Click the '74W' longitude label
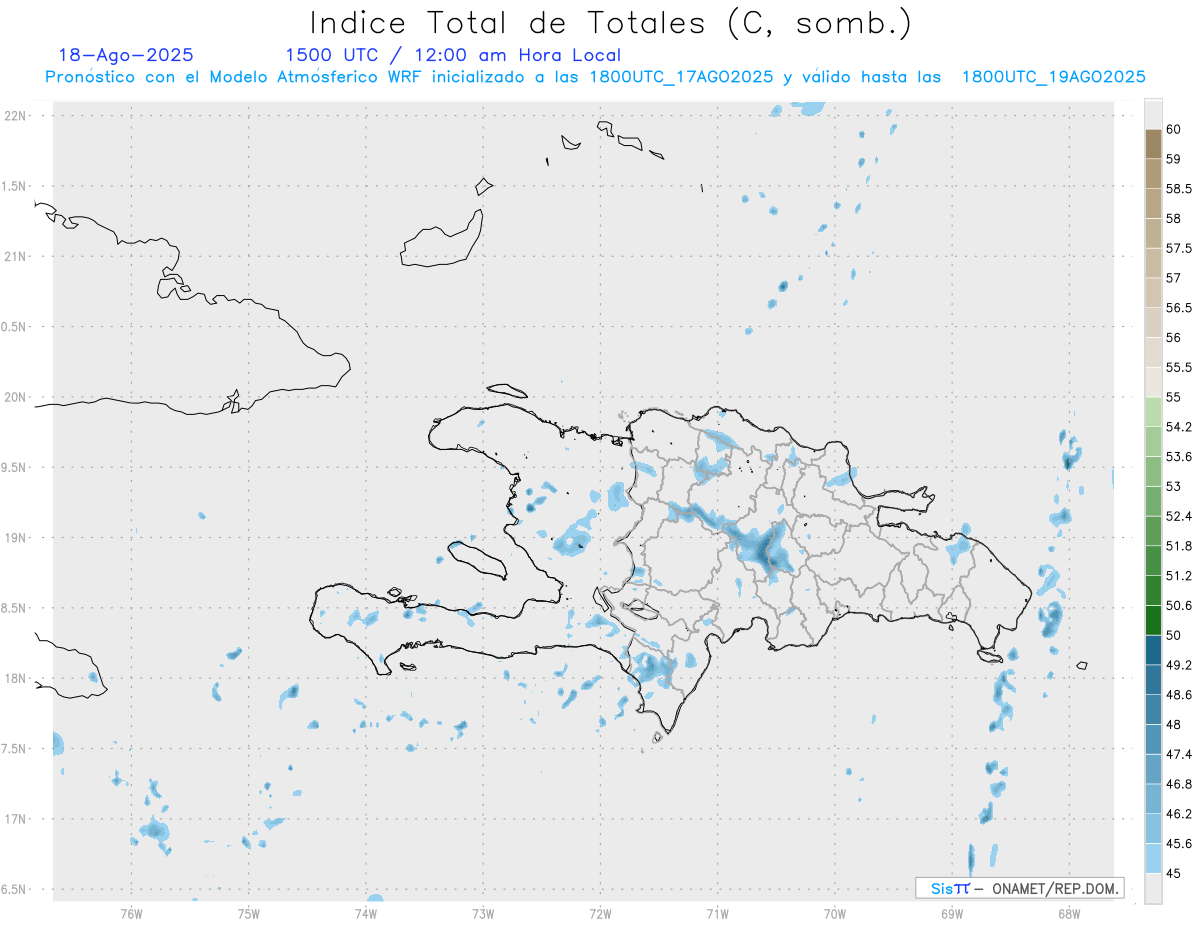Screen dimensions: 1200x927 366,913
